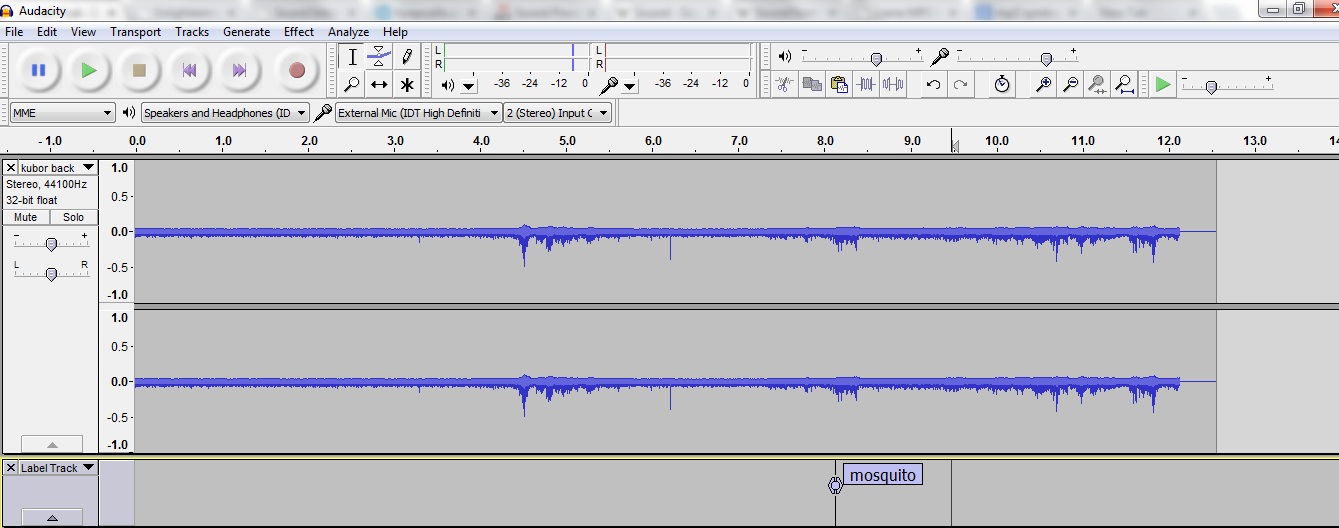Select the Multi-Tool asterisk icon
The image size is (1339, 528).
[407, 85]
